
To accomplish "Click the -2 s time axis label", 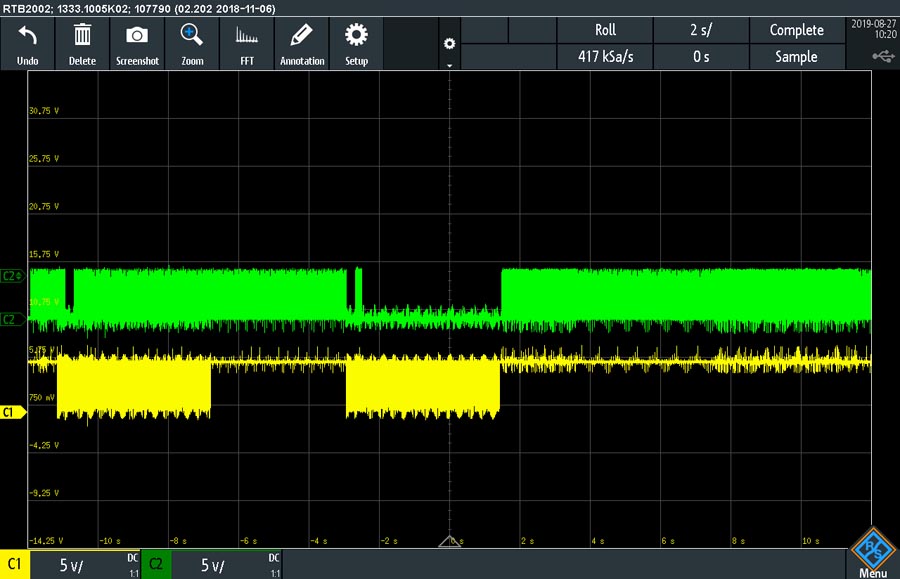I will 389,541.
